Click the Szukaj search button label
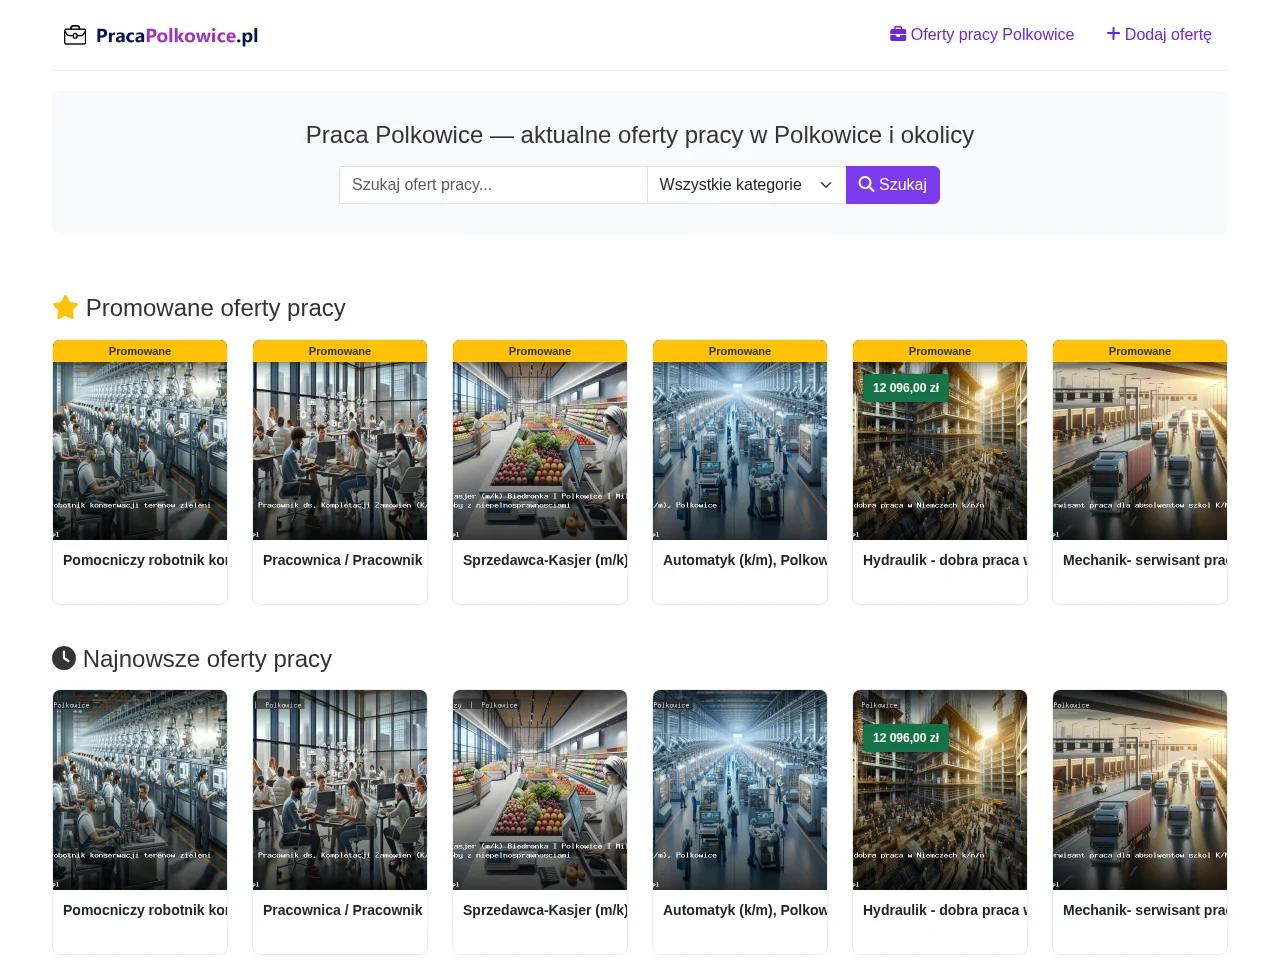 pyautogui.click(x=903, y=185)
